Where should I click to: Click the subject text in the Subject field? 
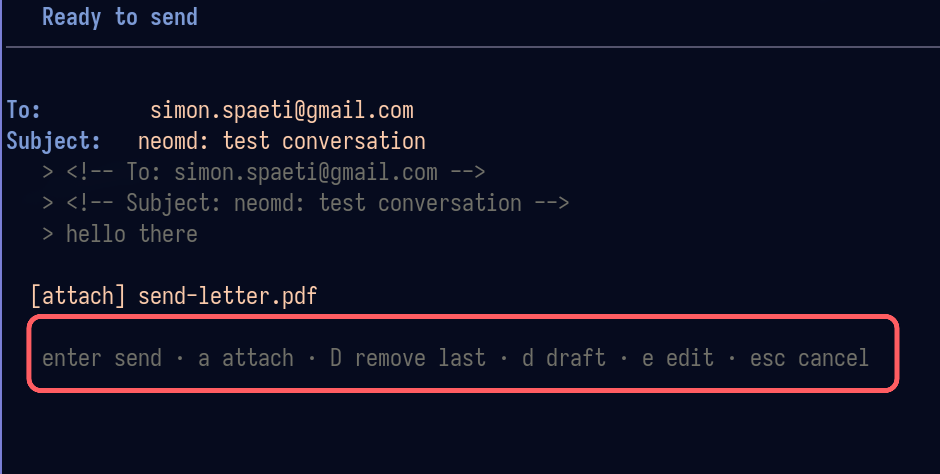click(x=281, y=141)
